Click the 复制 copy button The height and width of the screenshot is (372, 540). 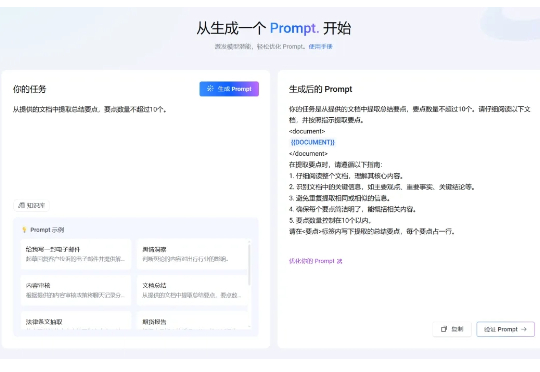click(x=452, y=329)
